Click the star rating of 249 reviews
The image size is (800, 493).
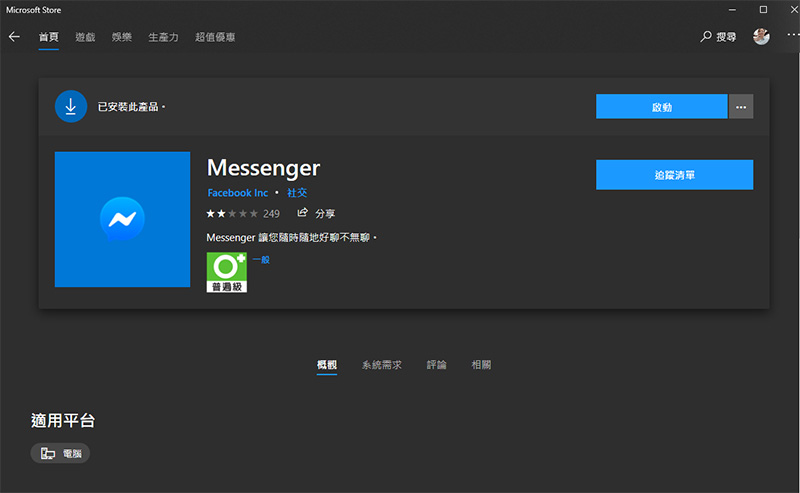(x=243, y=214)
